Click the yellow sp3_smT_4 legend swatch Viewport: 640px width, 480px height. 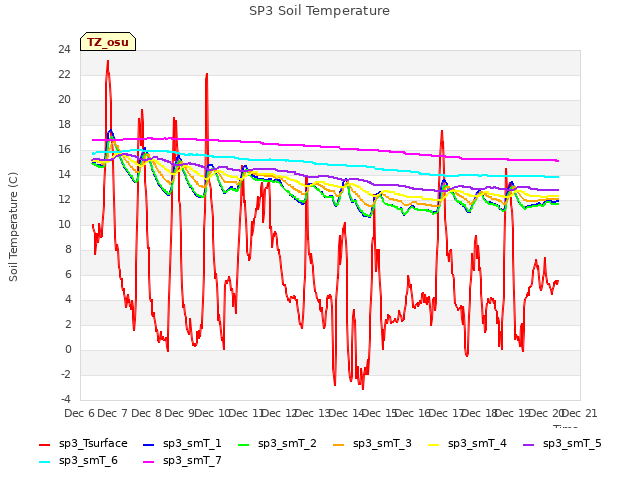click(x=434, y=444)
